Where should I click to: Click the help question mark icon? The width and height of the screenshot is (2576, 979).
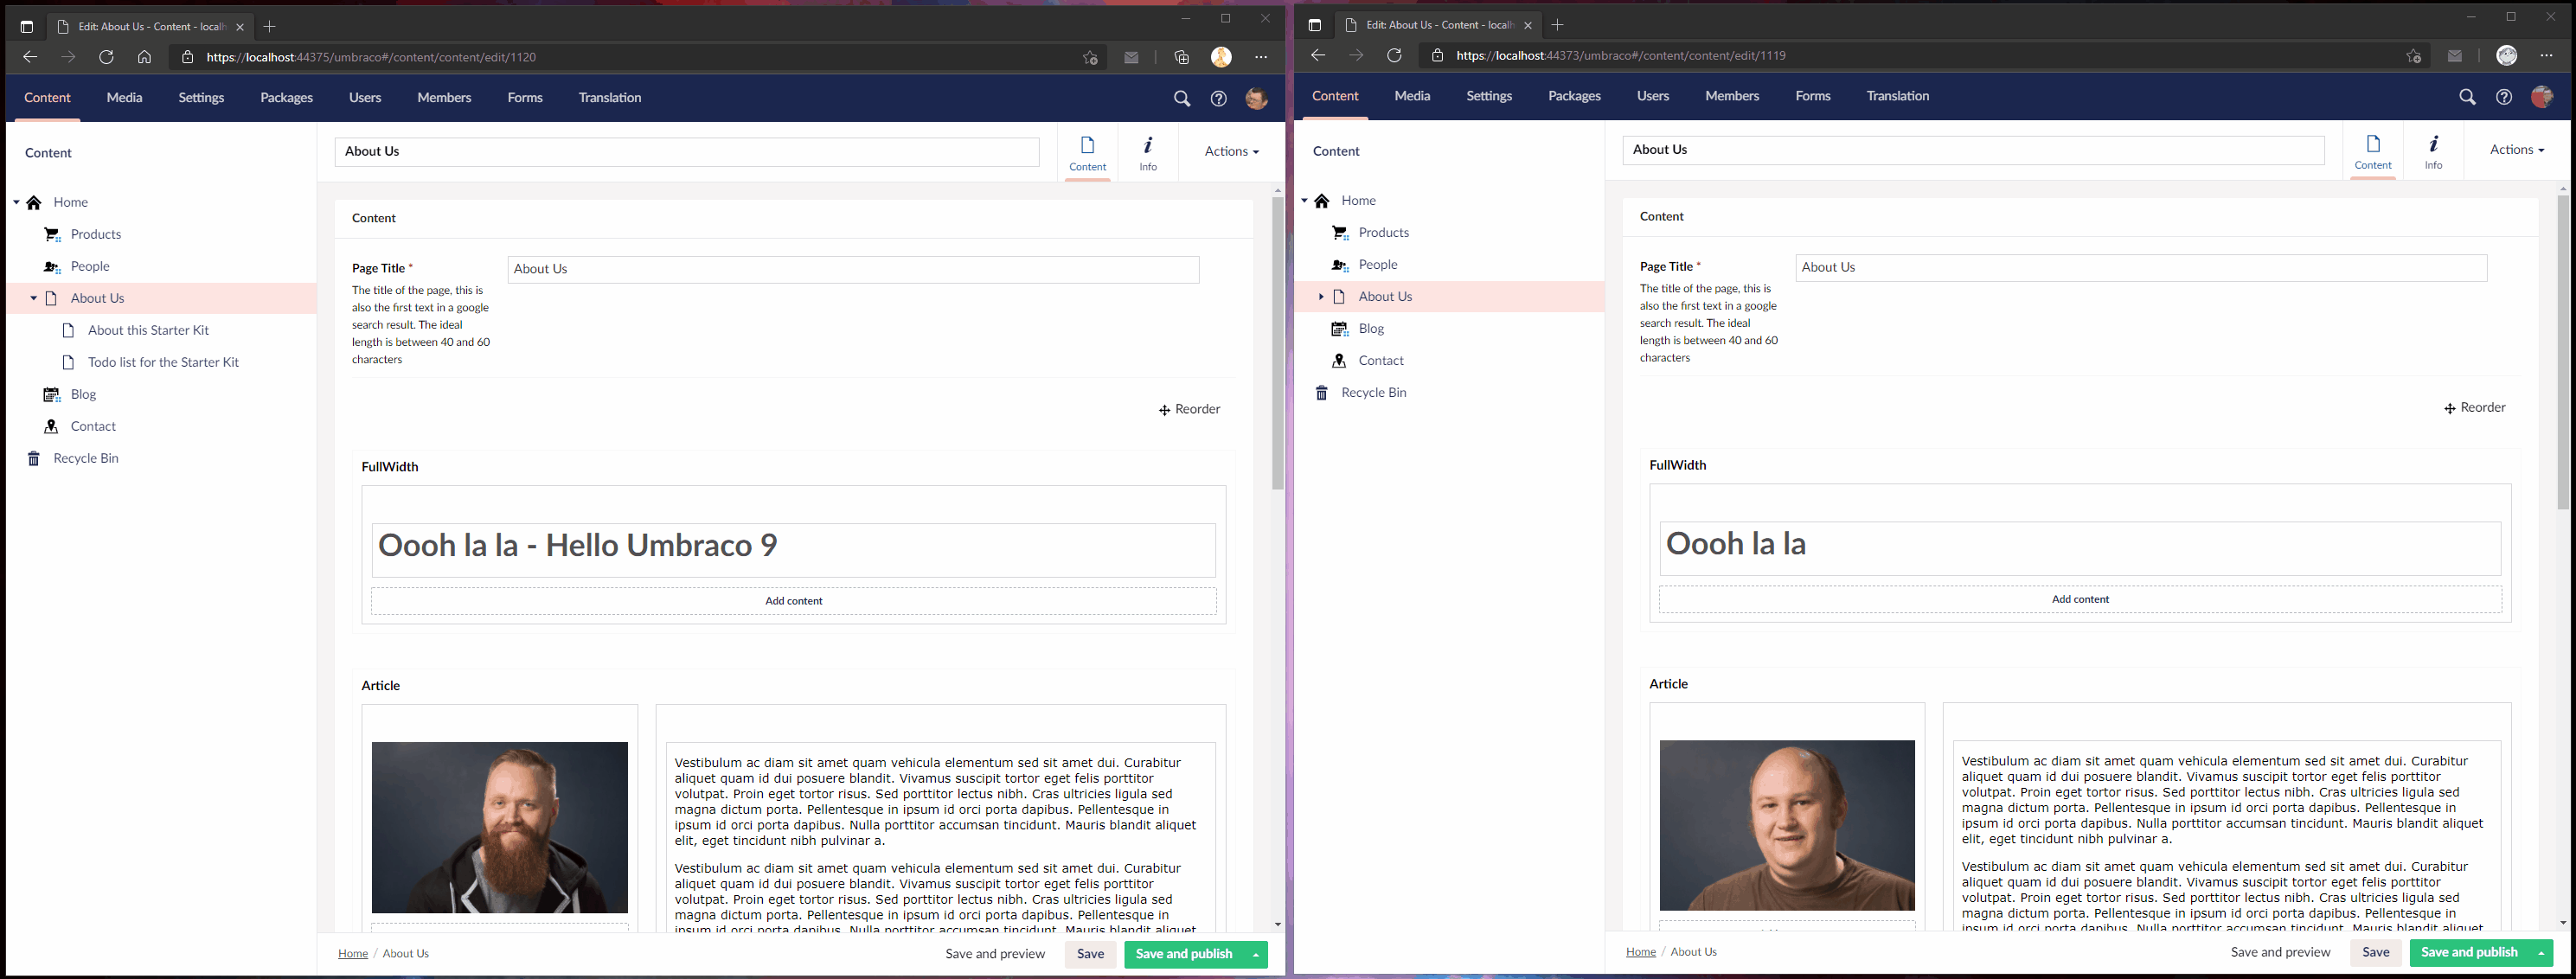click(1218, 98)
